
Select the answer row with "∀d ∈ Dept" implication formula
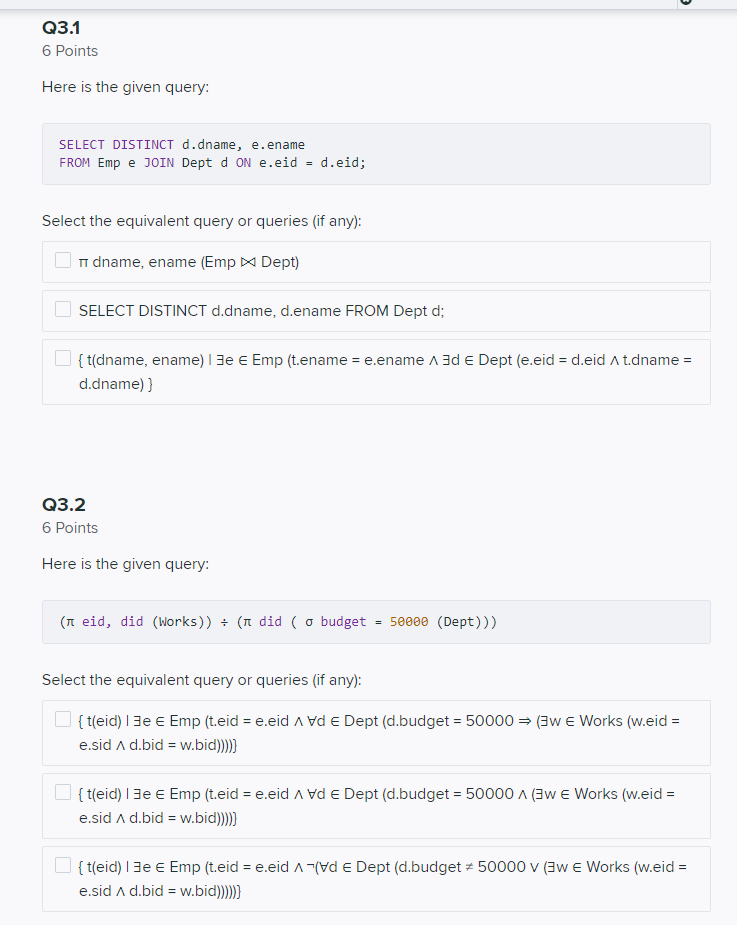[x=376, y=732]
